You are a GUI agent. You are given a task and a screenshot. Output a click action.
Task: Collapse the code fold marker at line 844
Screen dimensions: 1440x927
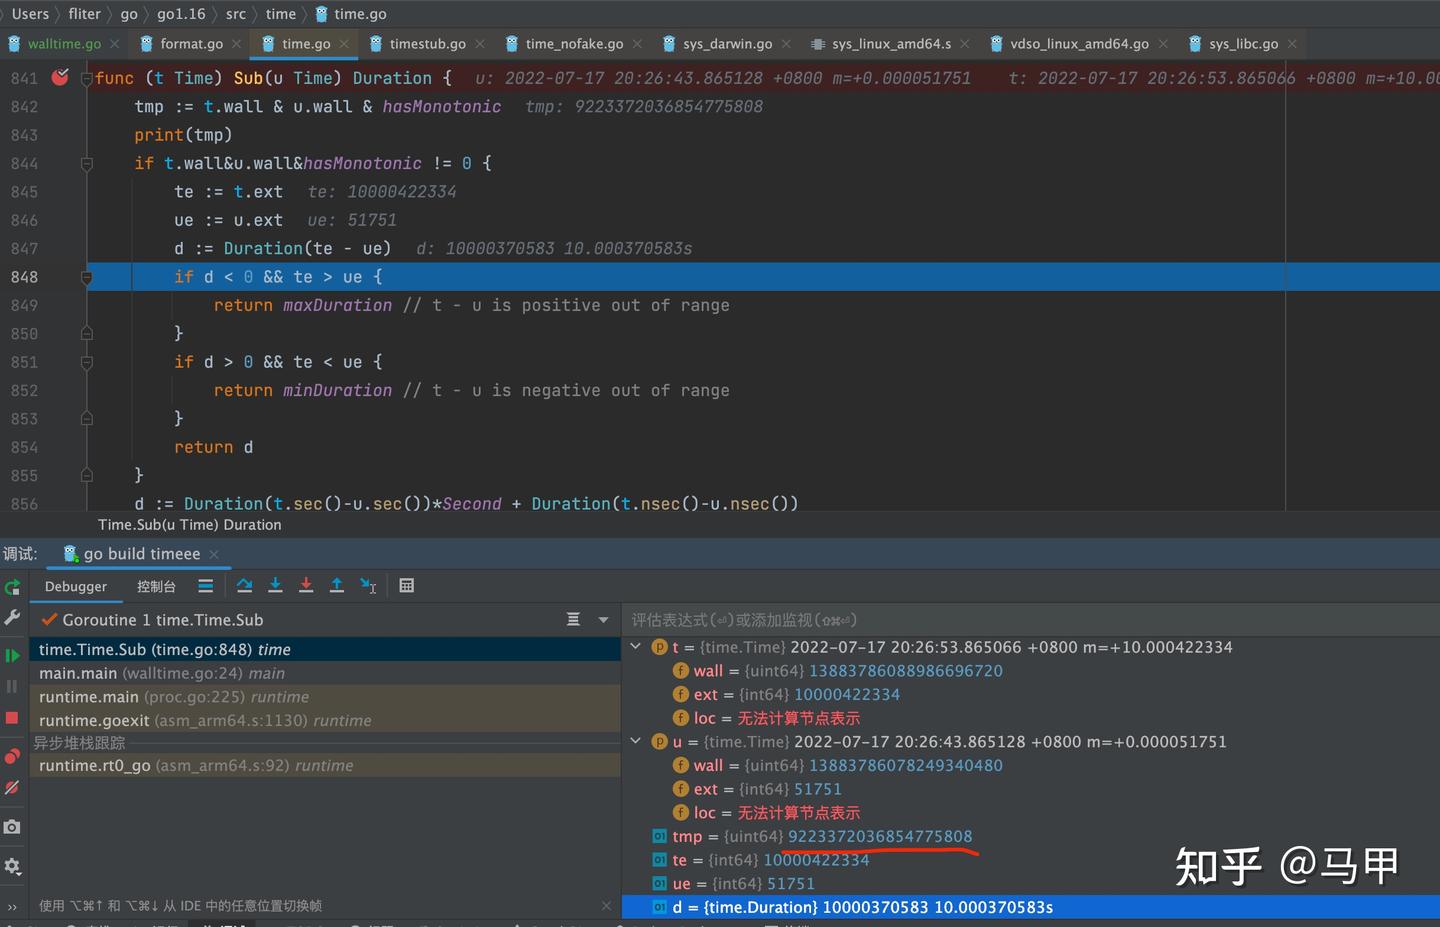(87, 163)
